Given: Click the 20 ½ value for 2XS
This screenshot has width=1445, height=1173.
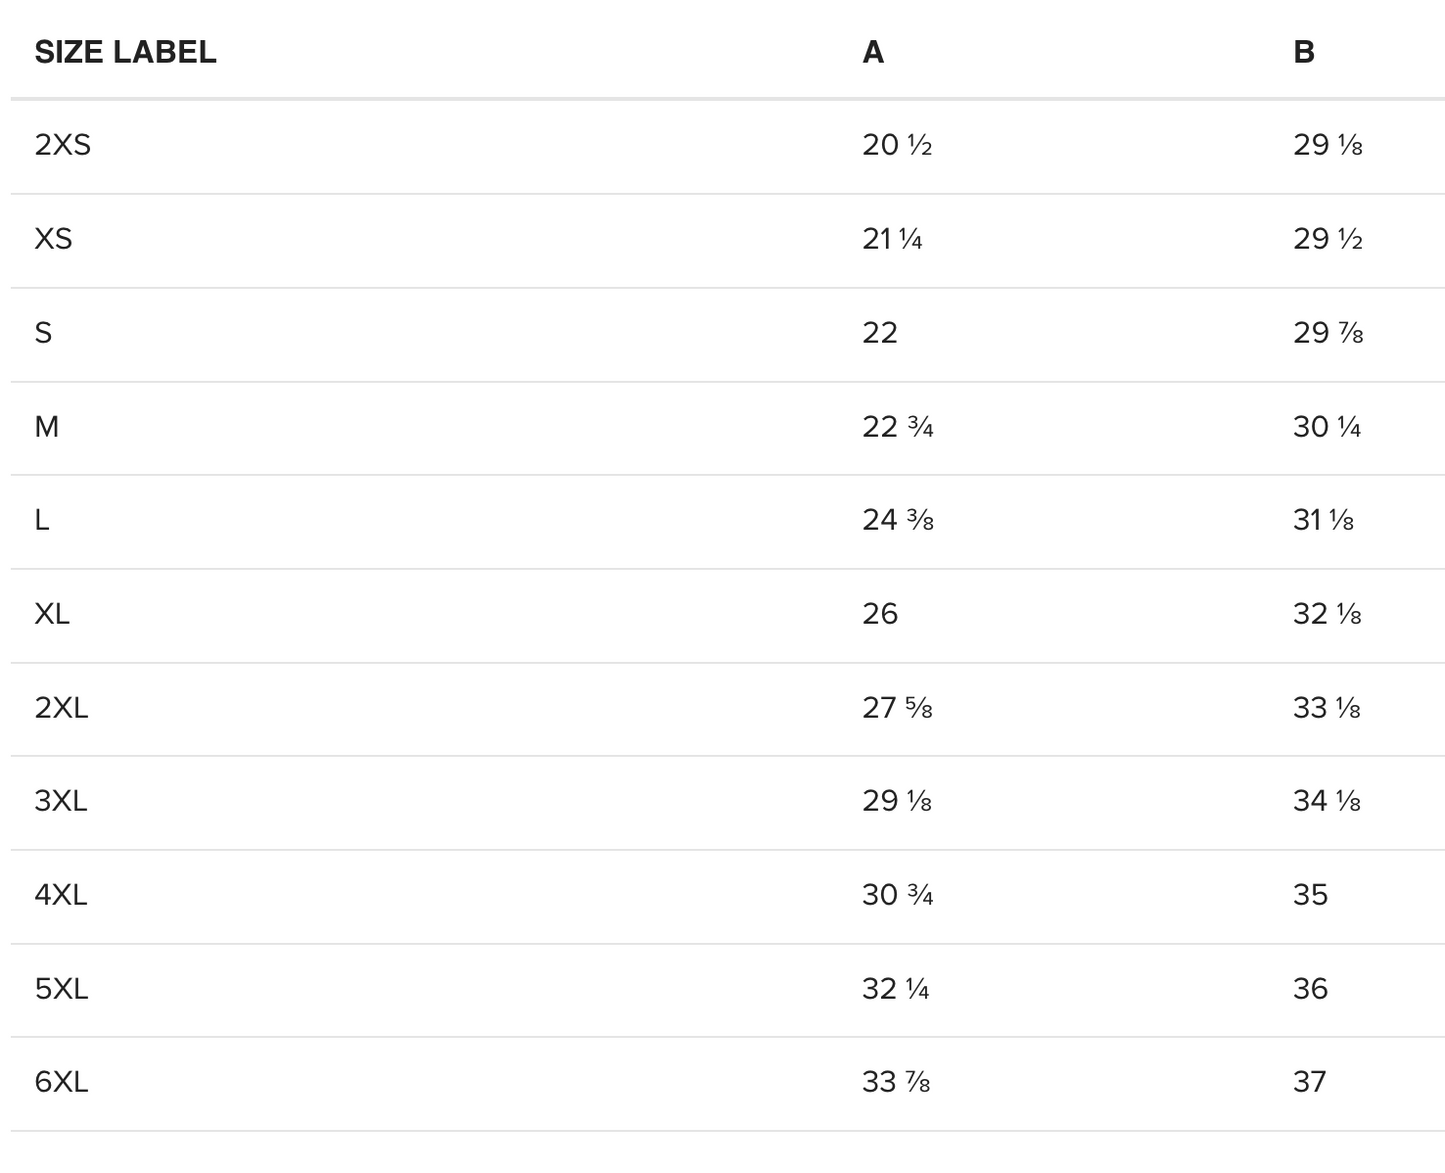Looking at the screenshot, I should pos(897,145).
